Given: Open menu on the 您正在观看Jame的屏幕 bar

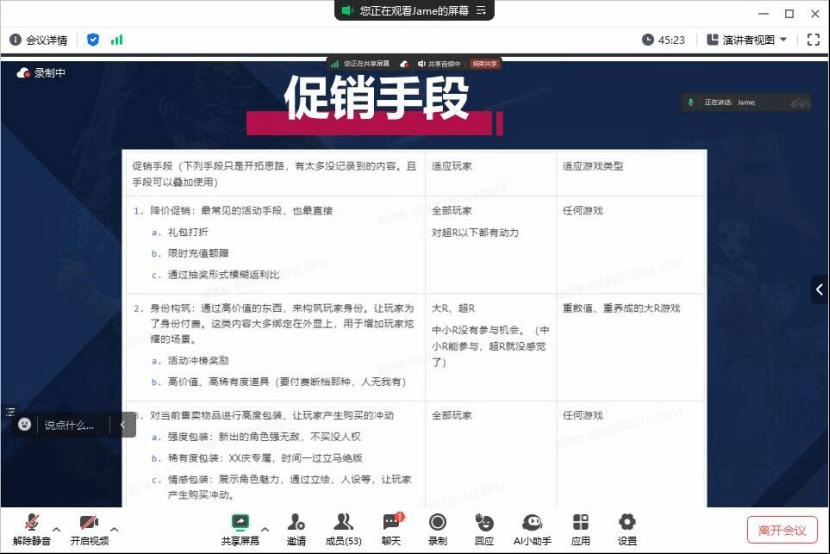Looking at the screenshot, I should point(482,10).
